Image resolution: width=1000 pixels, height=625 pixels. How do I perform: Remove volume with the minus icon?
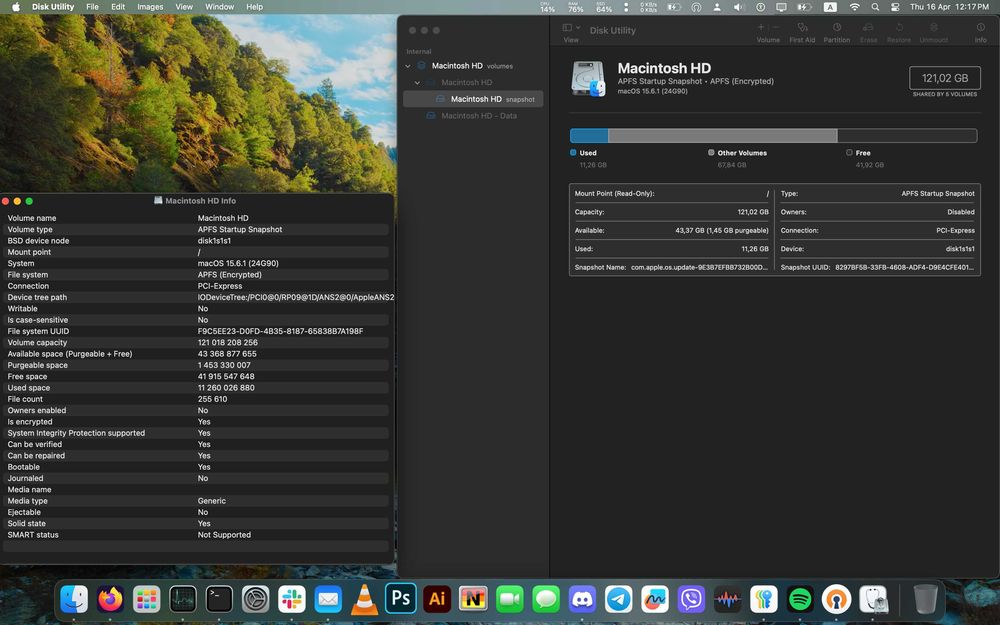coord(776,27)
